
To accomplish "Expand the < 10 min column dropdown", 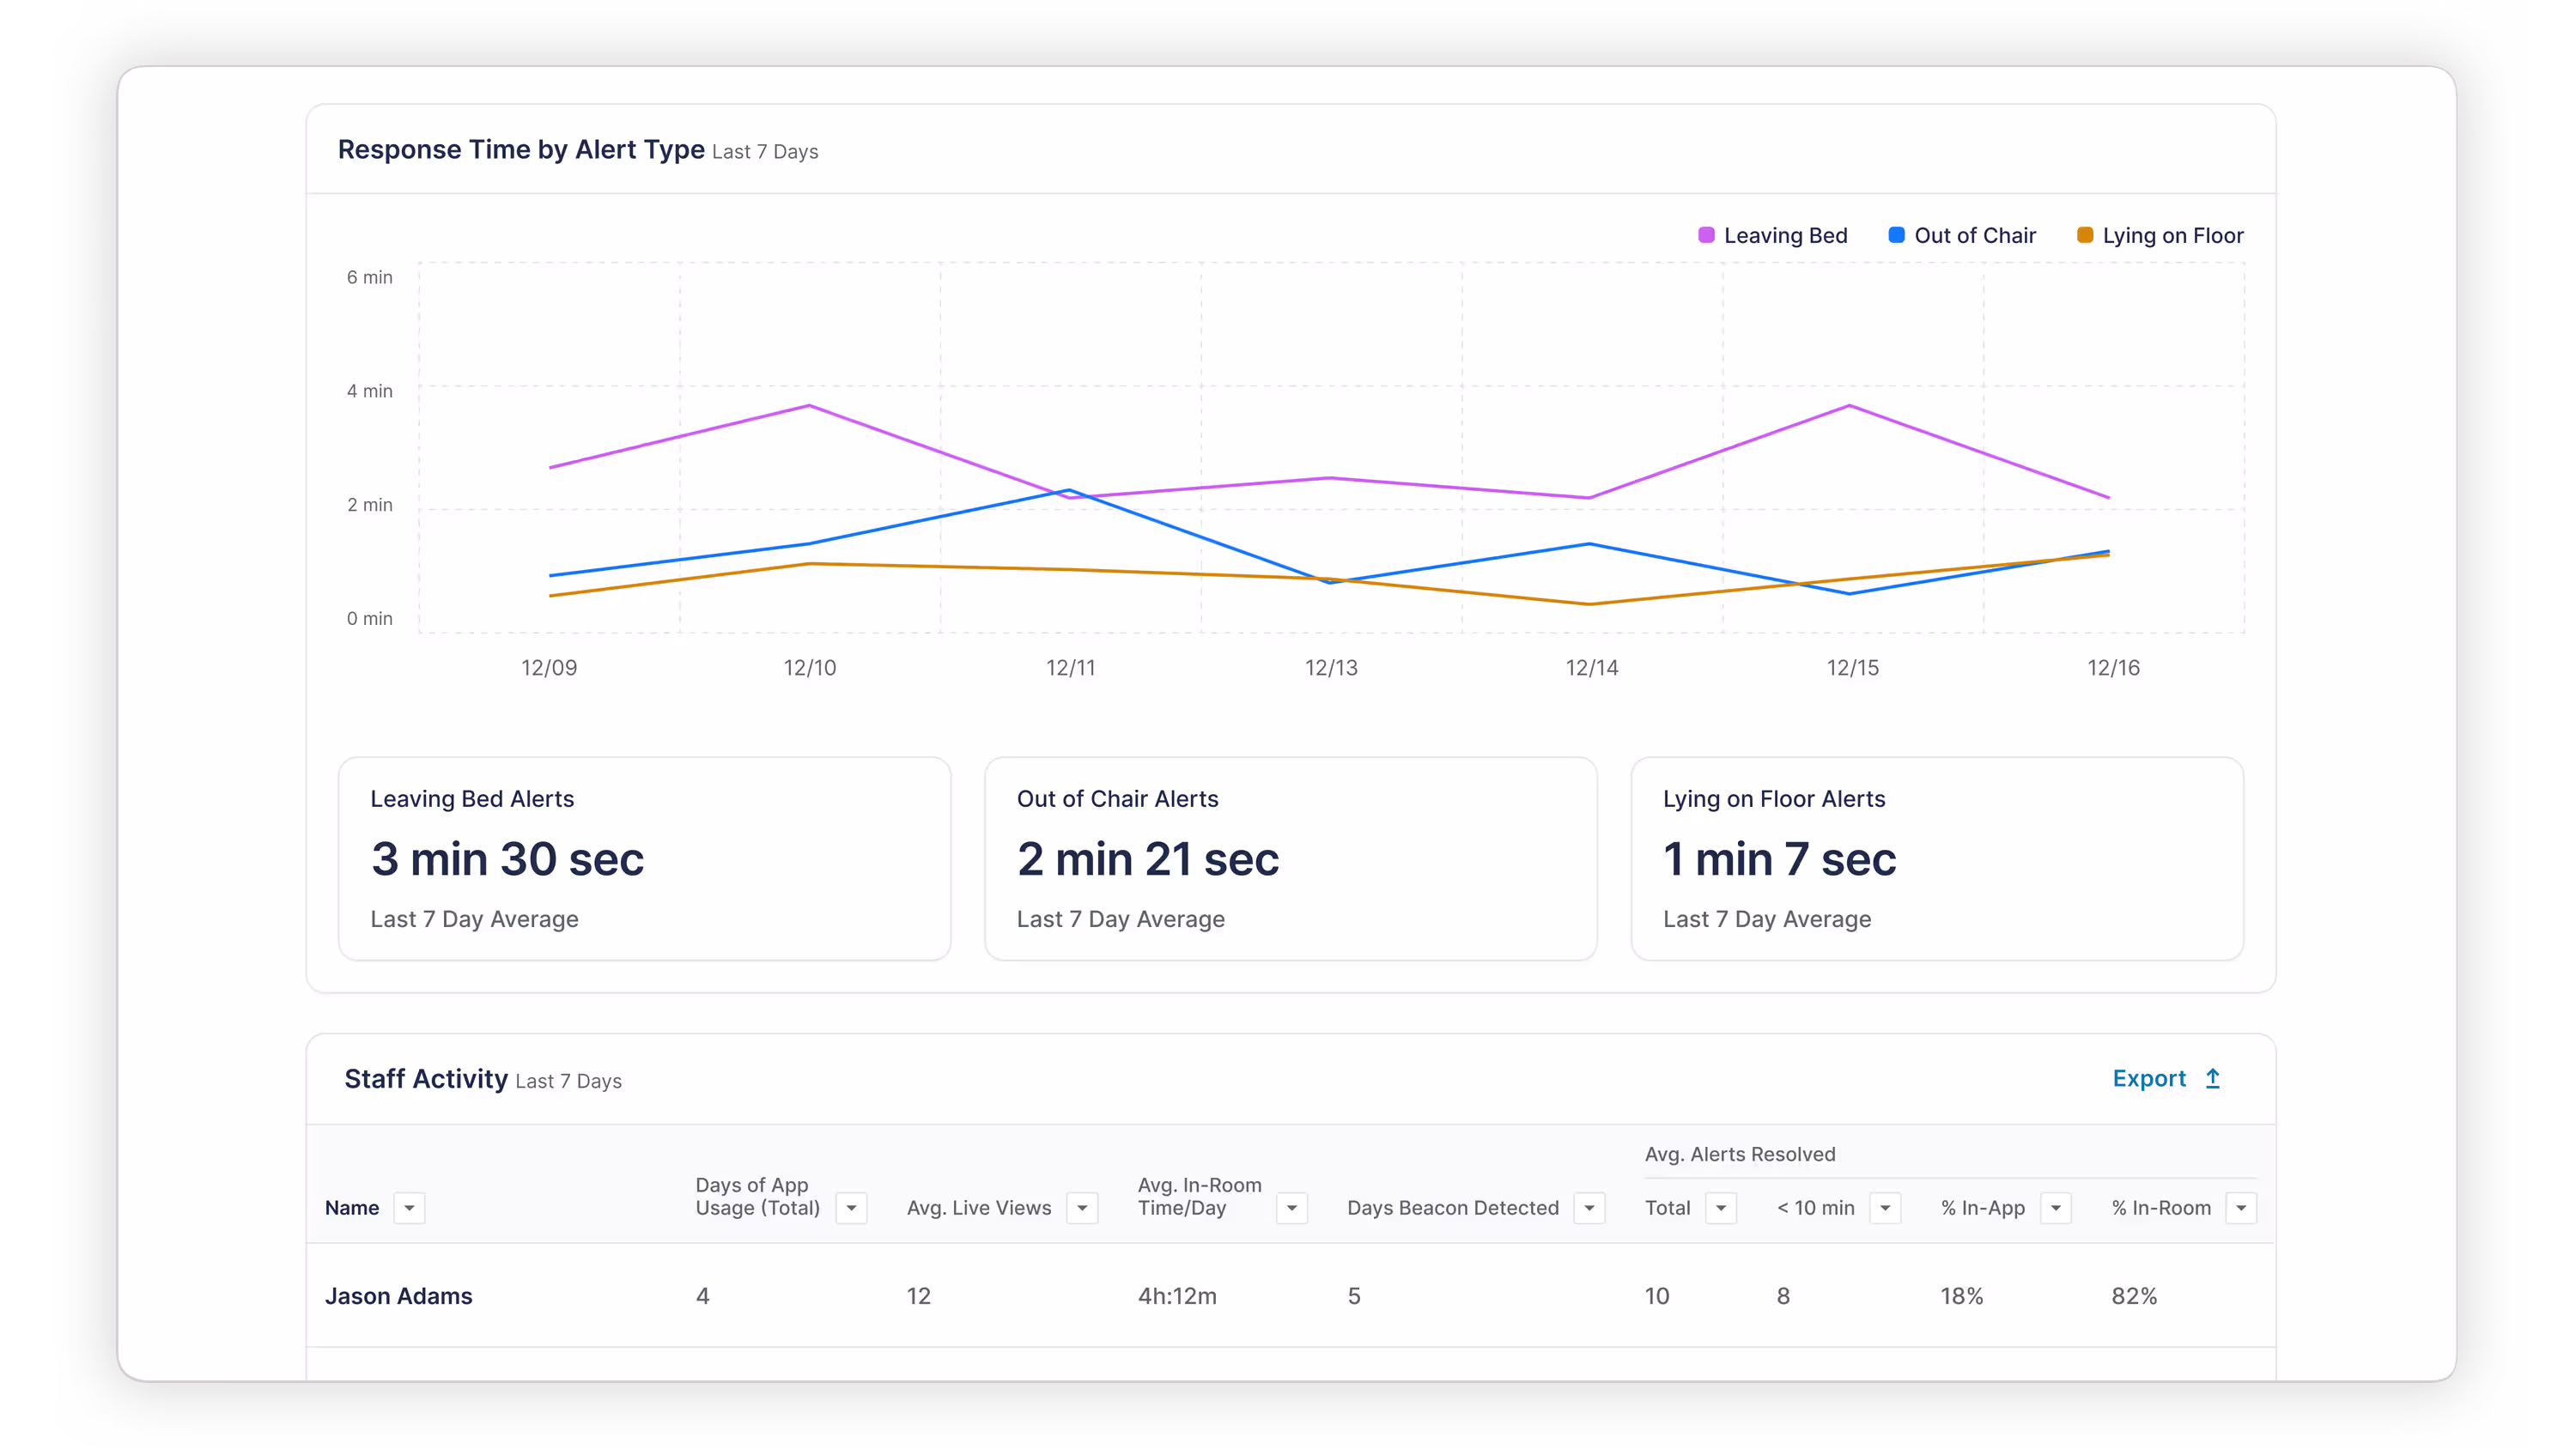I will pos(1885,1208).
